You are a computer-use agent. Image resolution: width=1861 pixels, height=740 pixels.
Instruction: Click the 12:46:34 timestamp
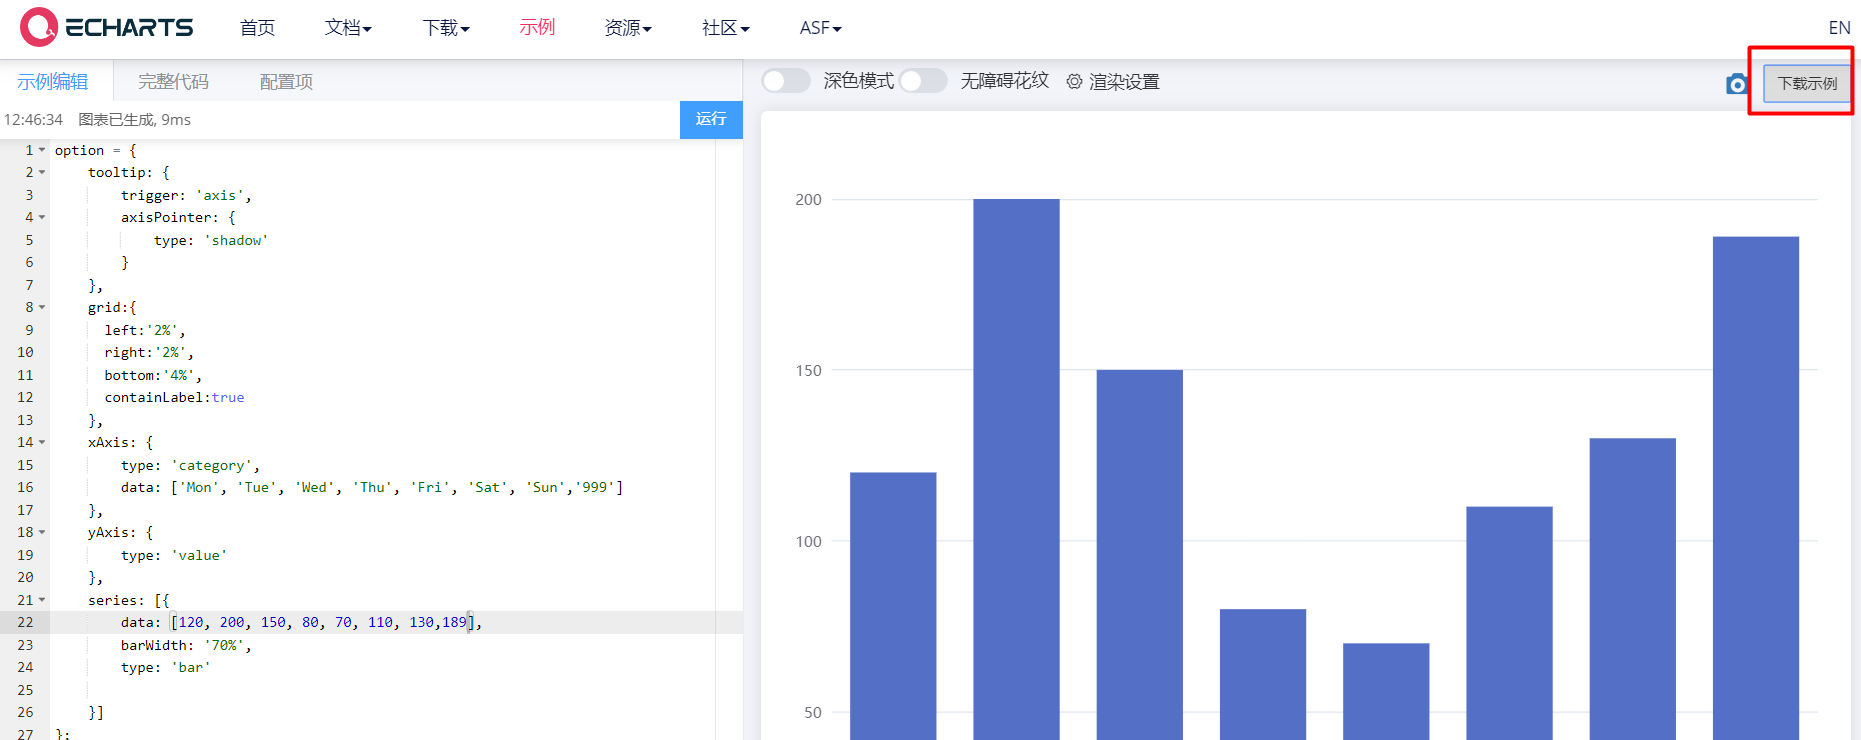(x=33, y=120)
